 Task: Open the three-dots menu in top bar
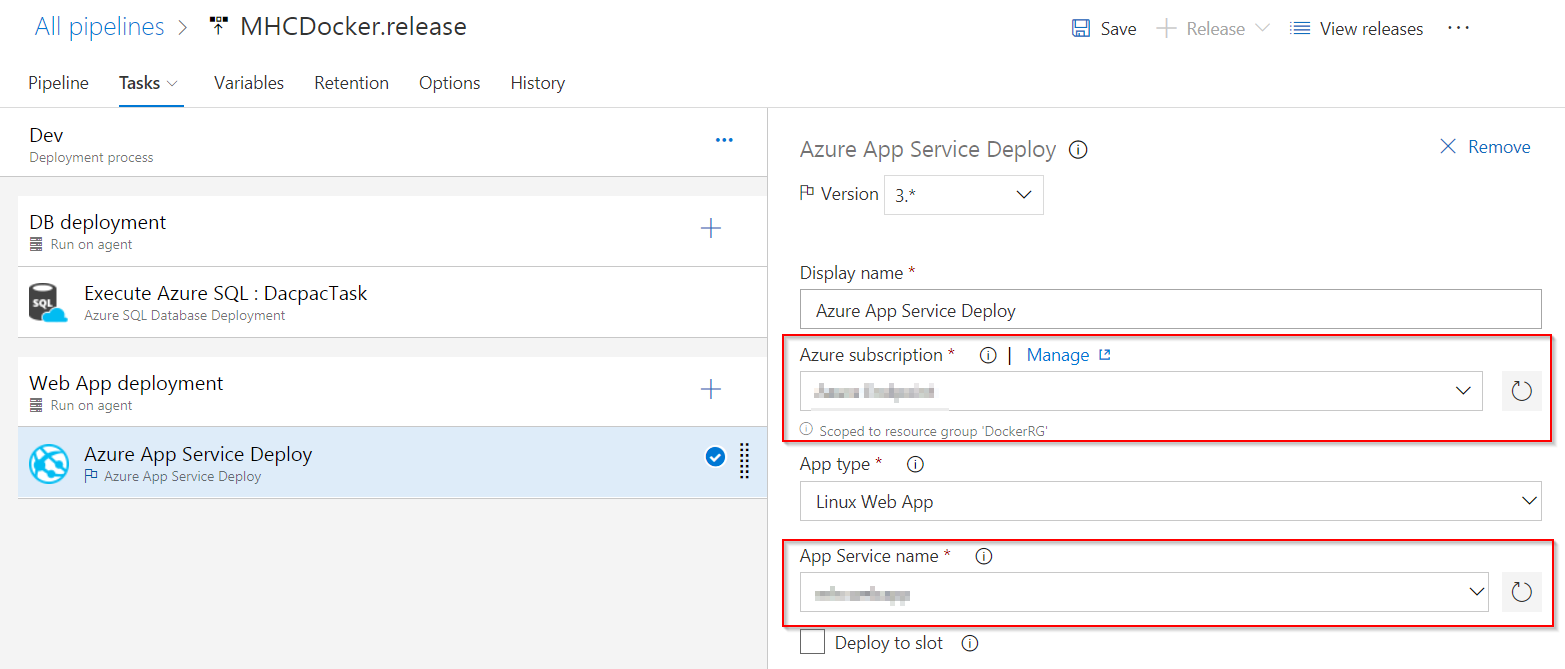(x=1459, y=28)
